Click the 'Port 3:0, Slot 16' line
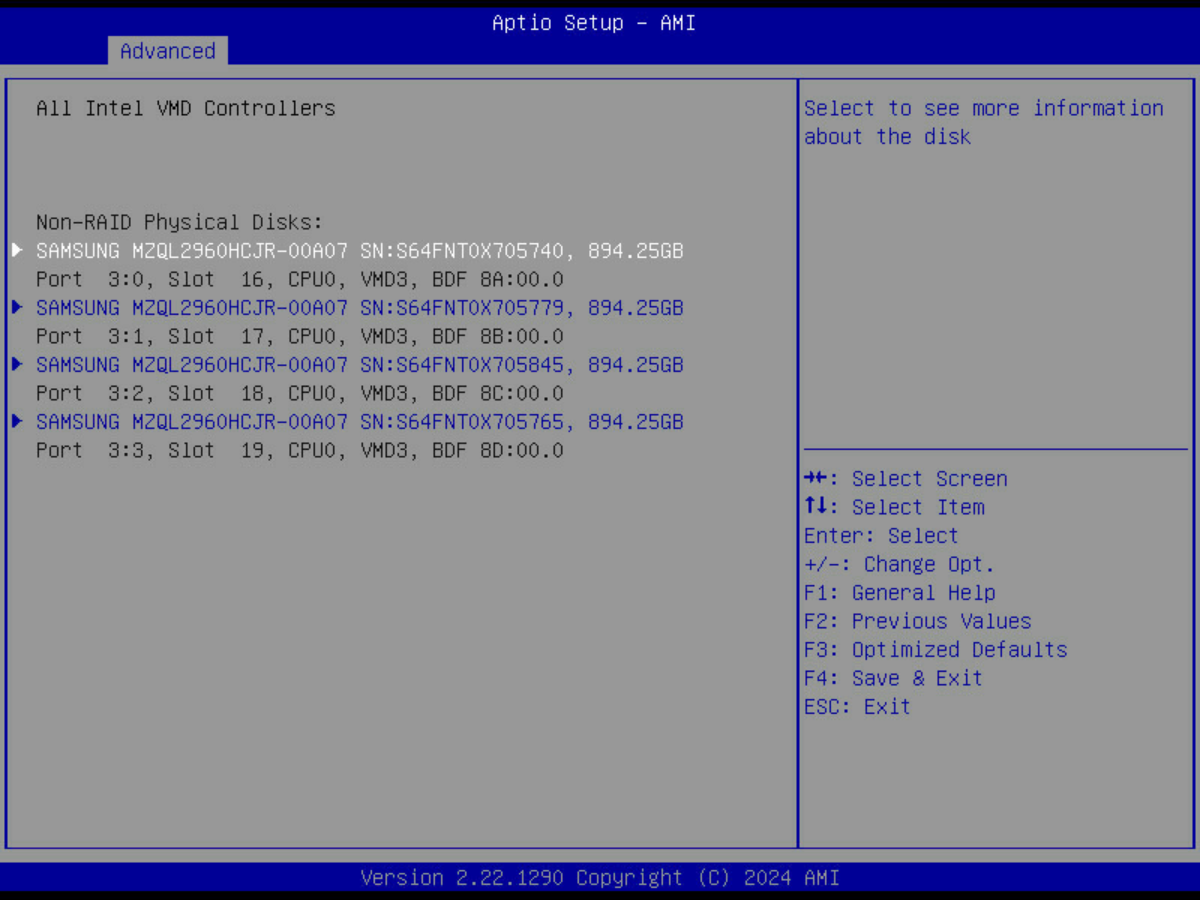1200x900 pixels. coord(300,280)
